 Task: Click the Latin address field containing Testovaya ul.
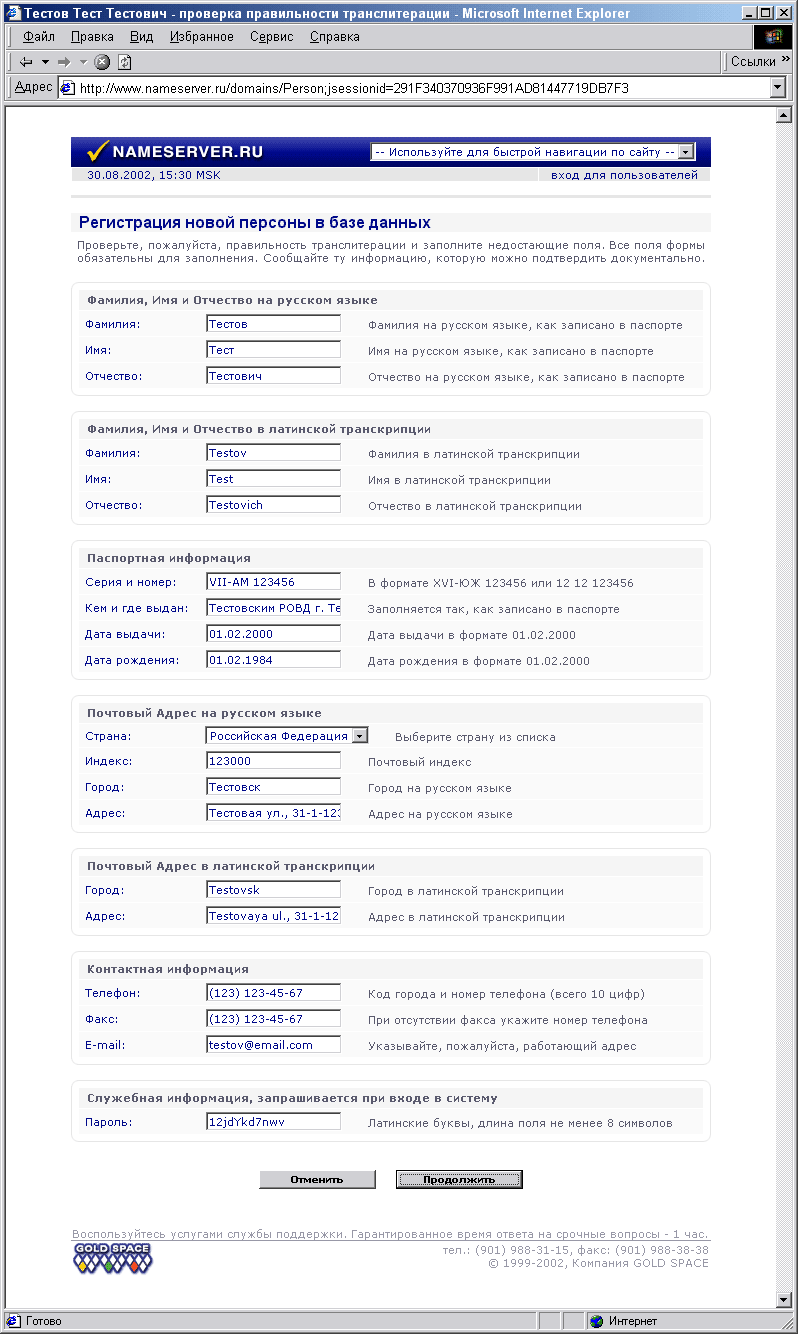273,916
